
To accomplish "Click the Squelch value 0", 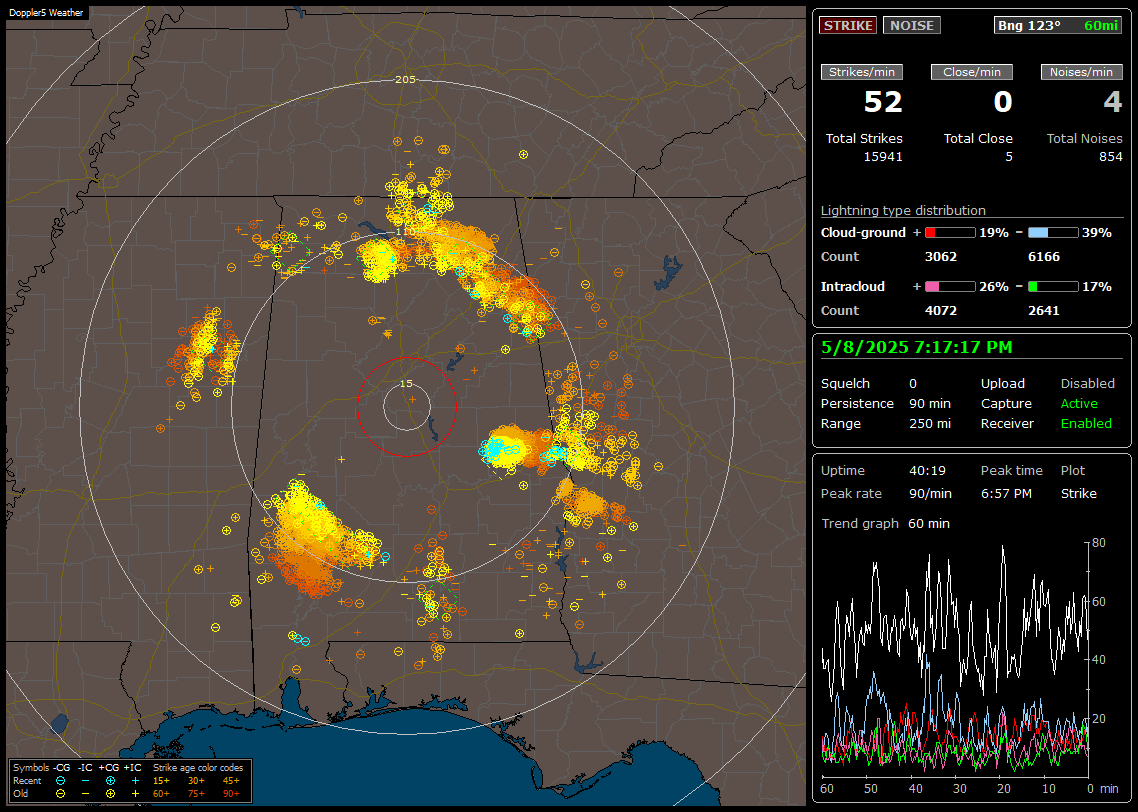I will tap(913, 384).
